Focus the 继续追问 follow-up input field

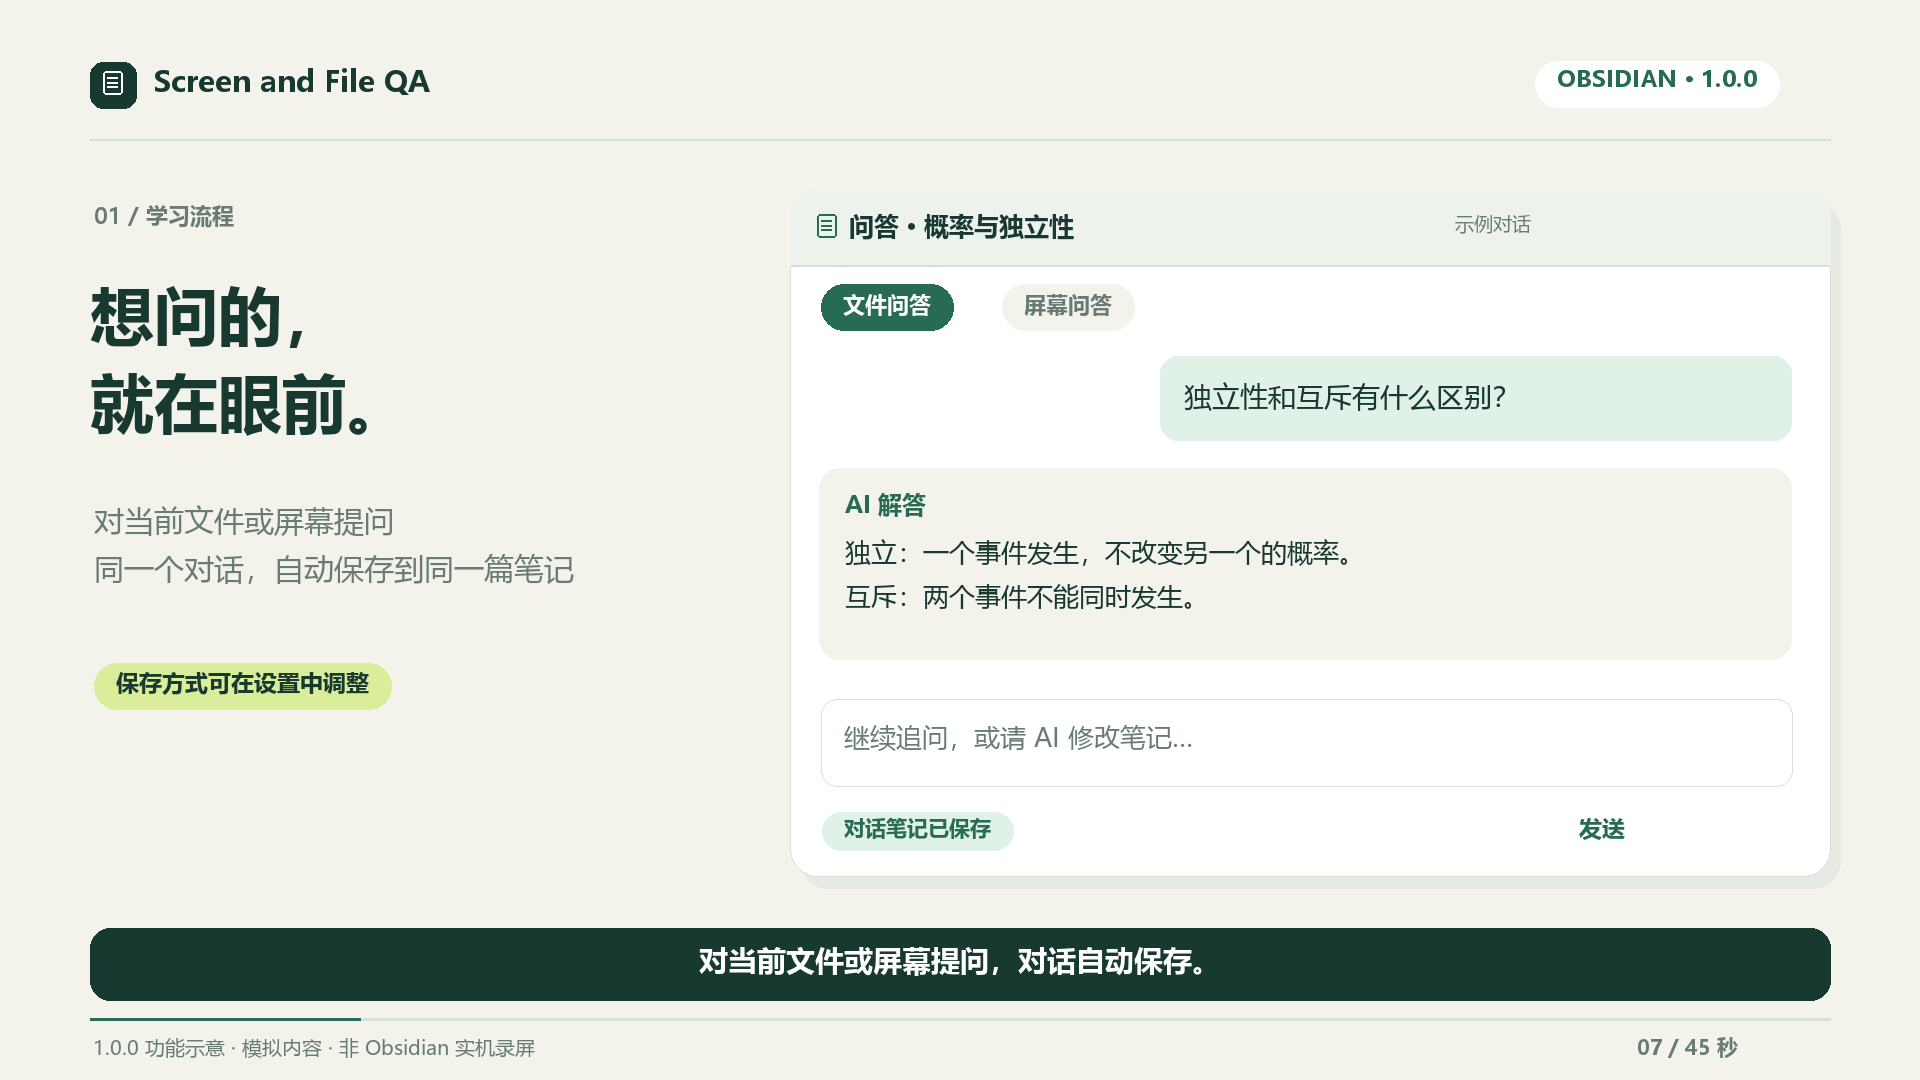point(1306,742)
